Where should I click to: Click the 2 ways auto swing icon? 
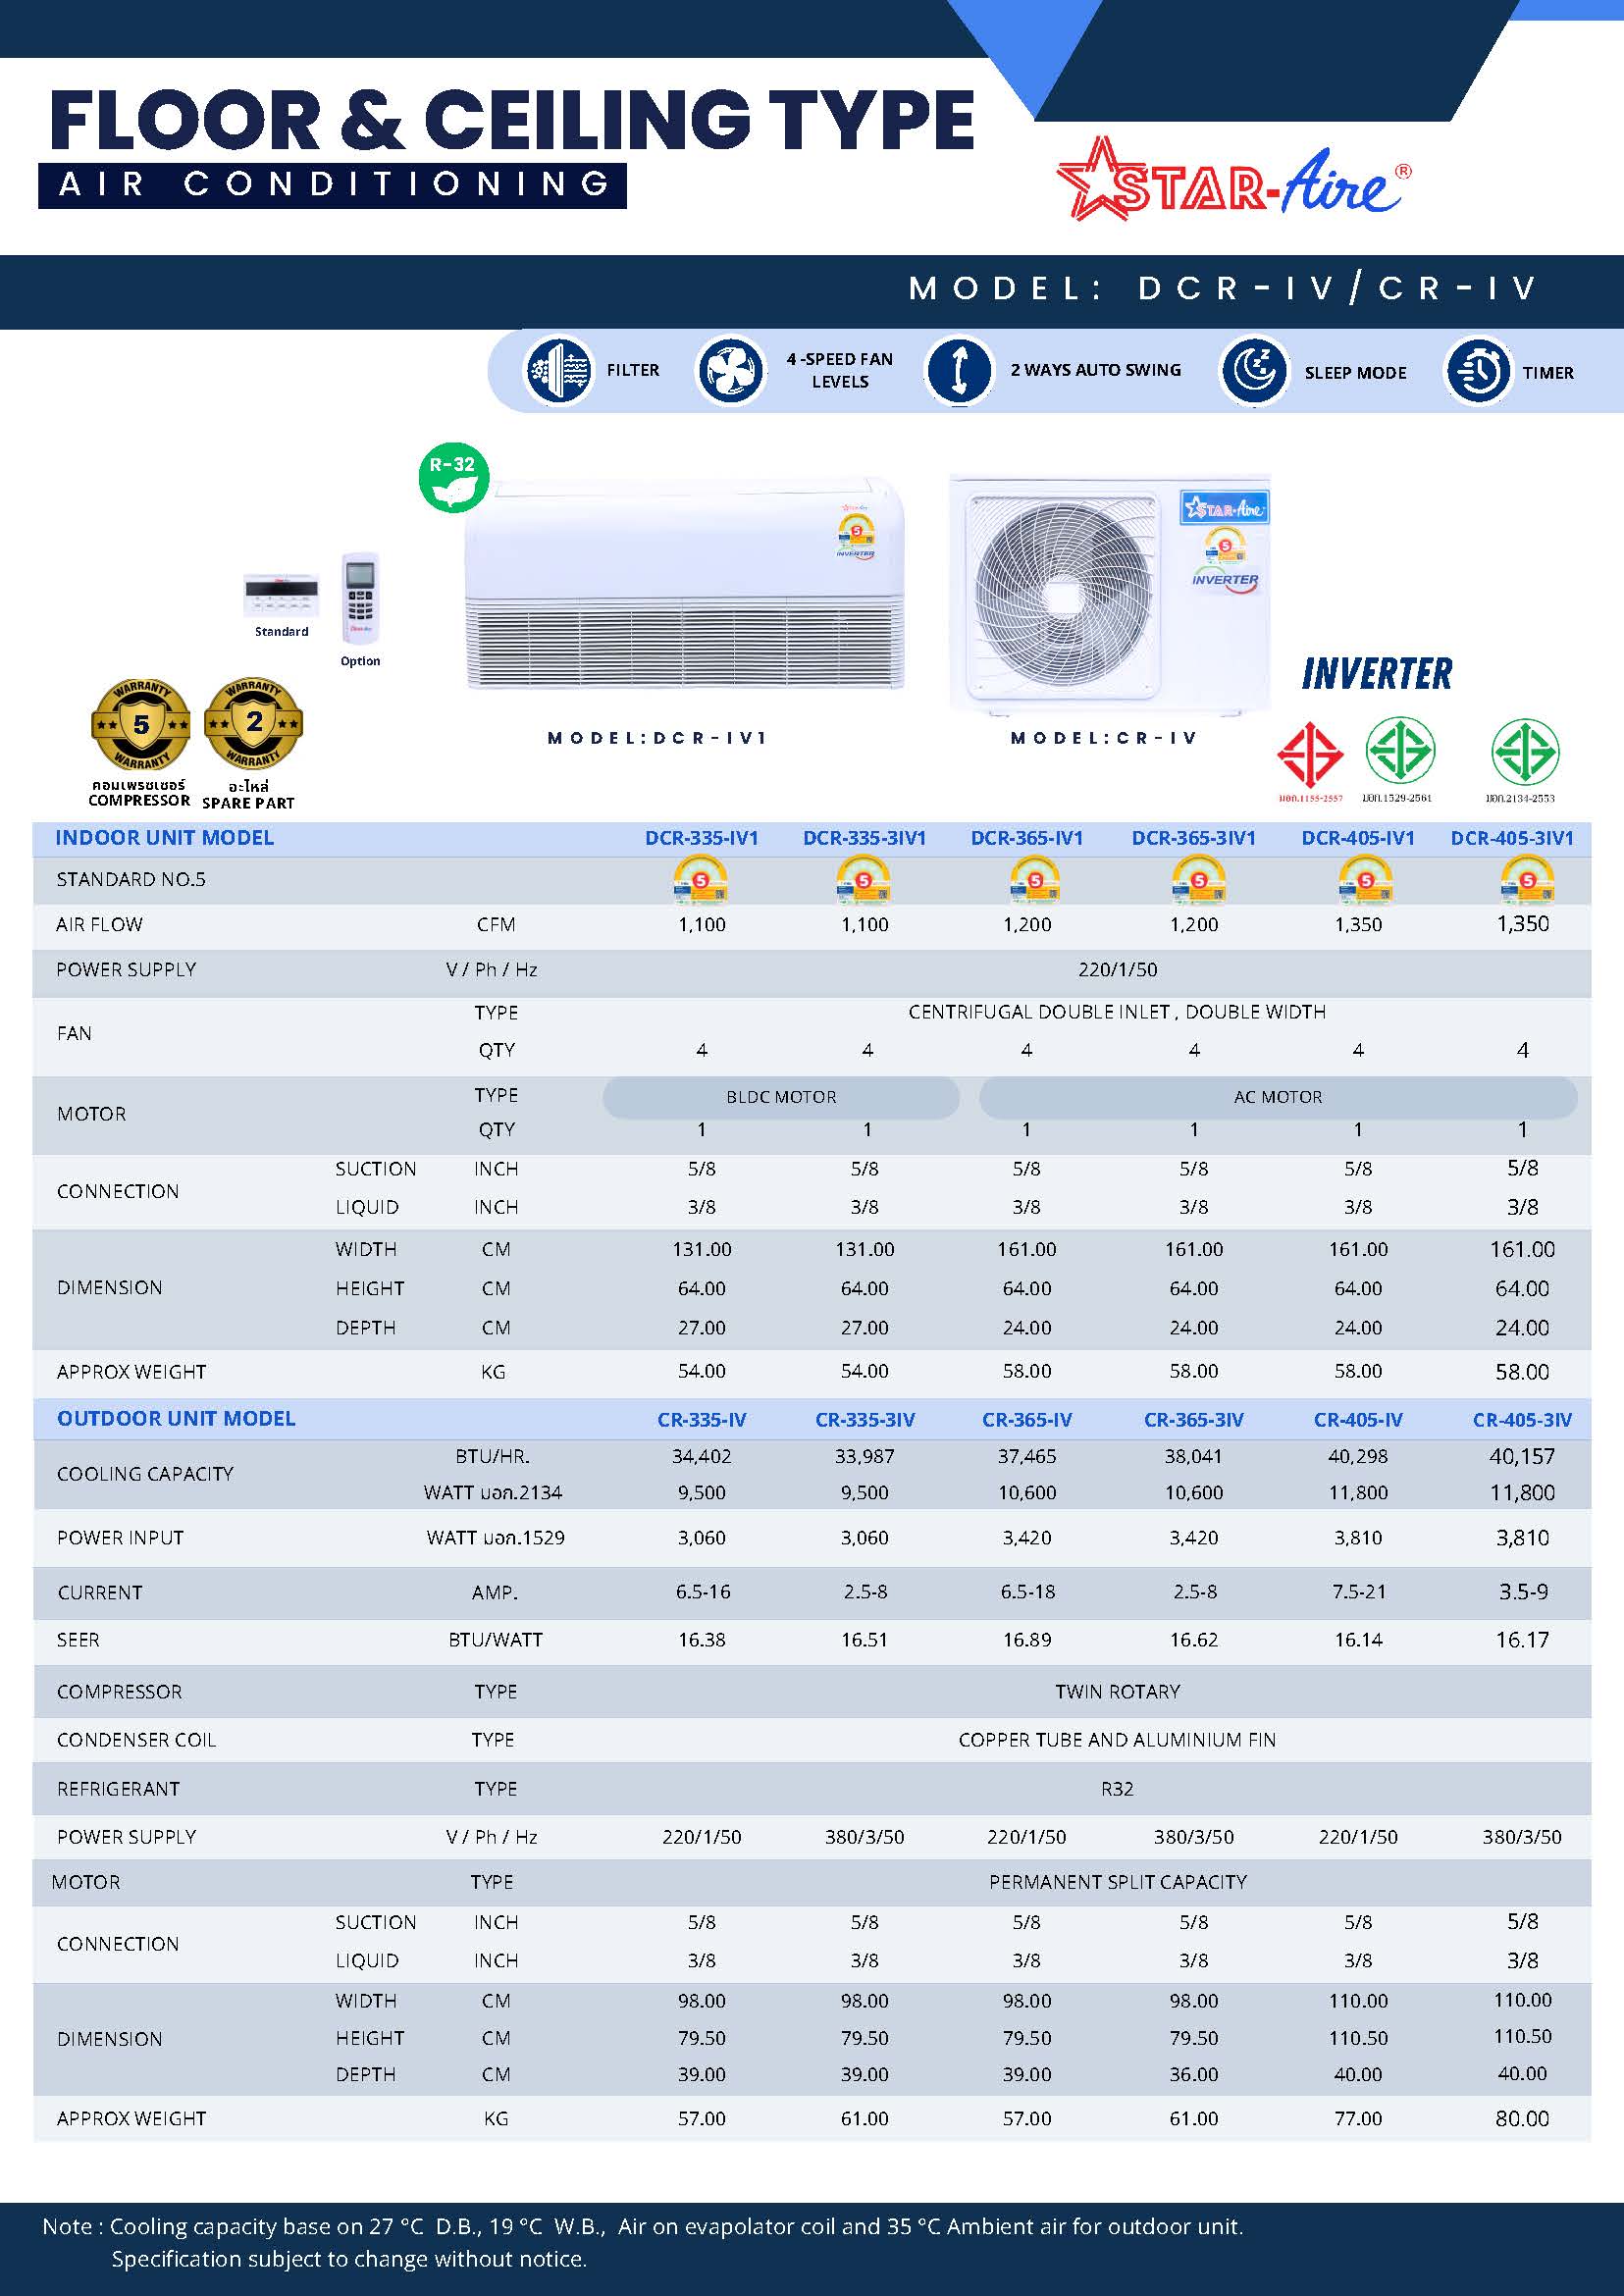click(959, 371)
